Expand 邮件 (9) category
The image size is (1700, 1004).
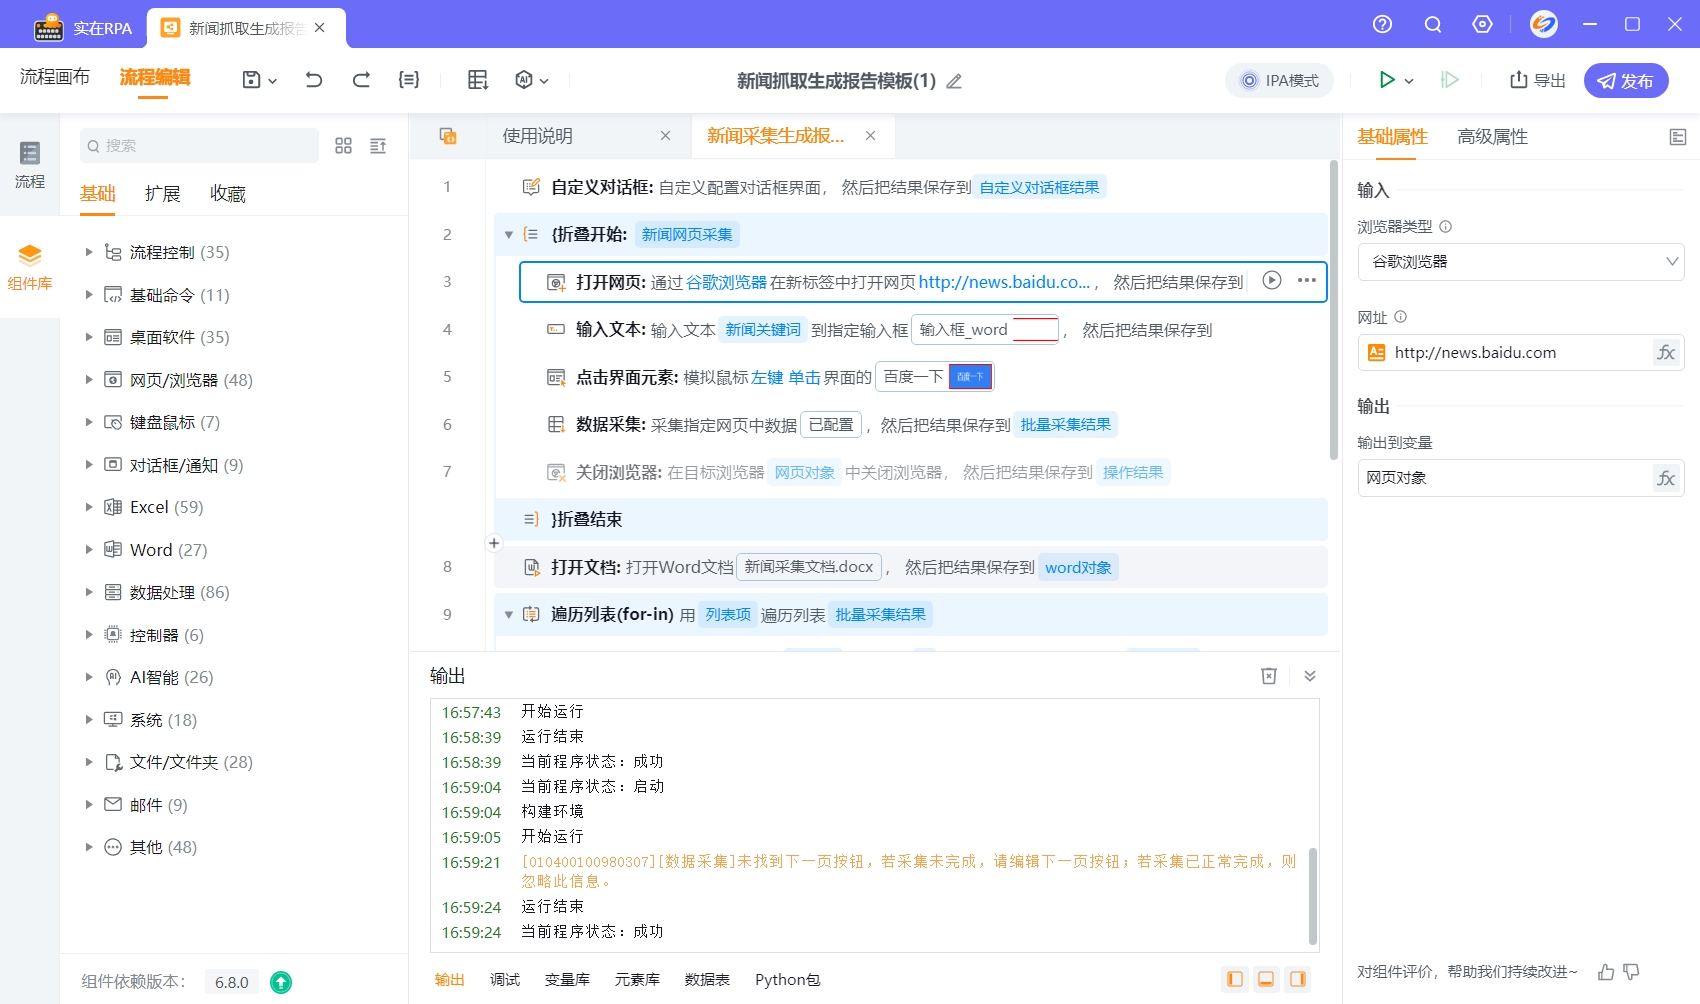(88, 805)
